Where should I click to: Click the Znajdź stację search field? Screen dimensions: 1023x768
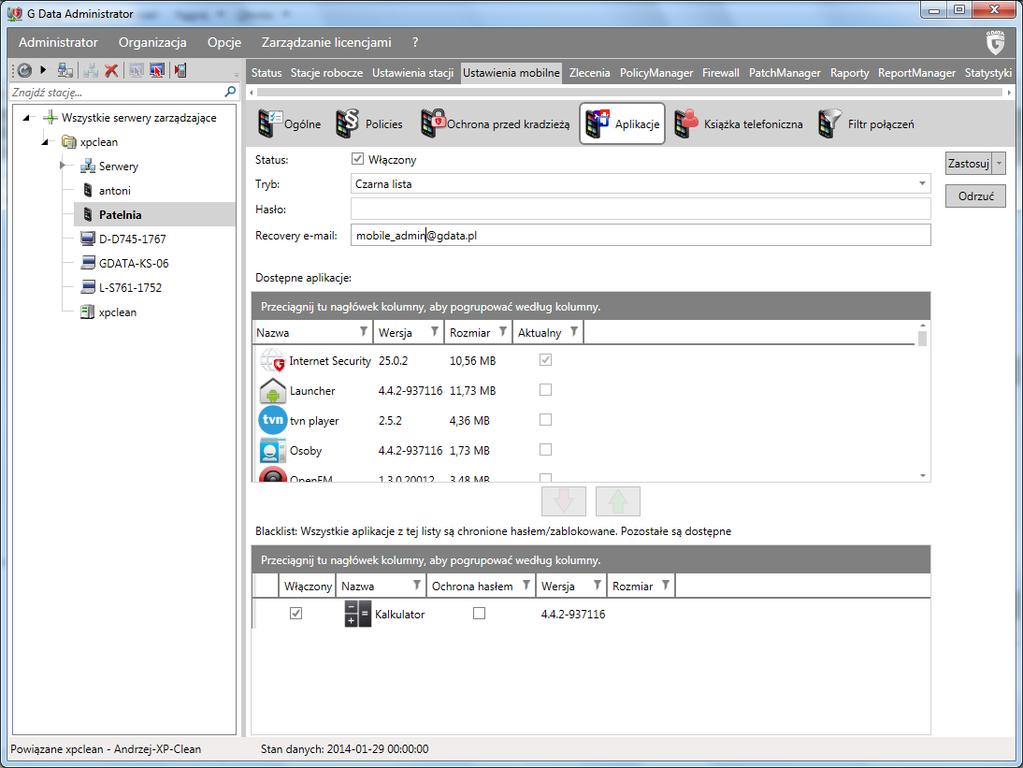click(117, 92)
